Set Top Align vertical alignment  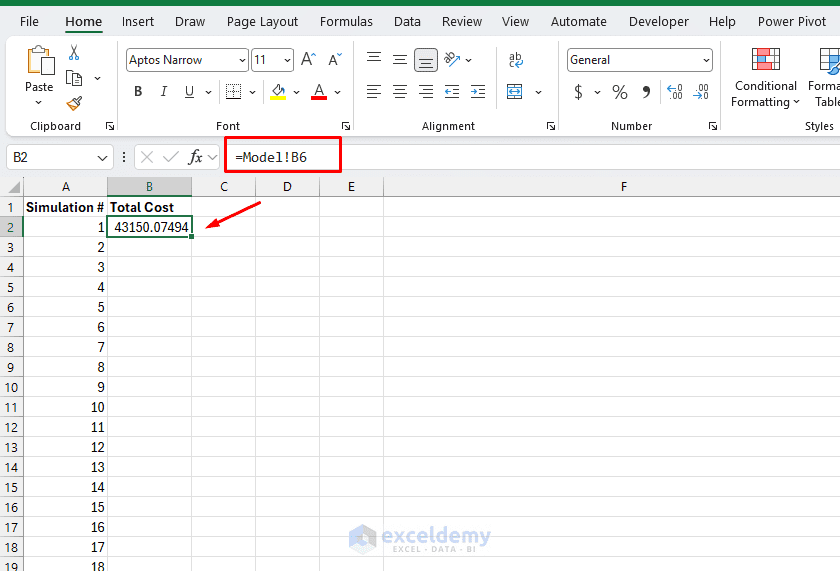click(374, 58)
